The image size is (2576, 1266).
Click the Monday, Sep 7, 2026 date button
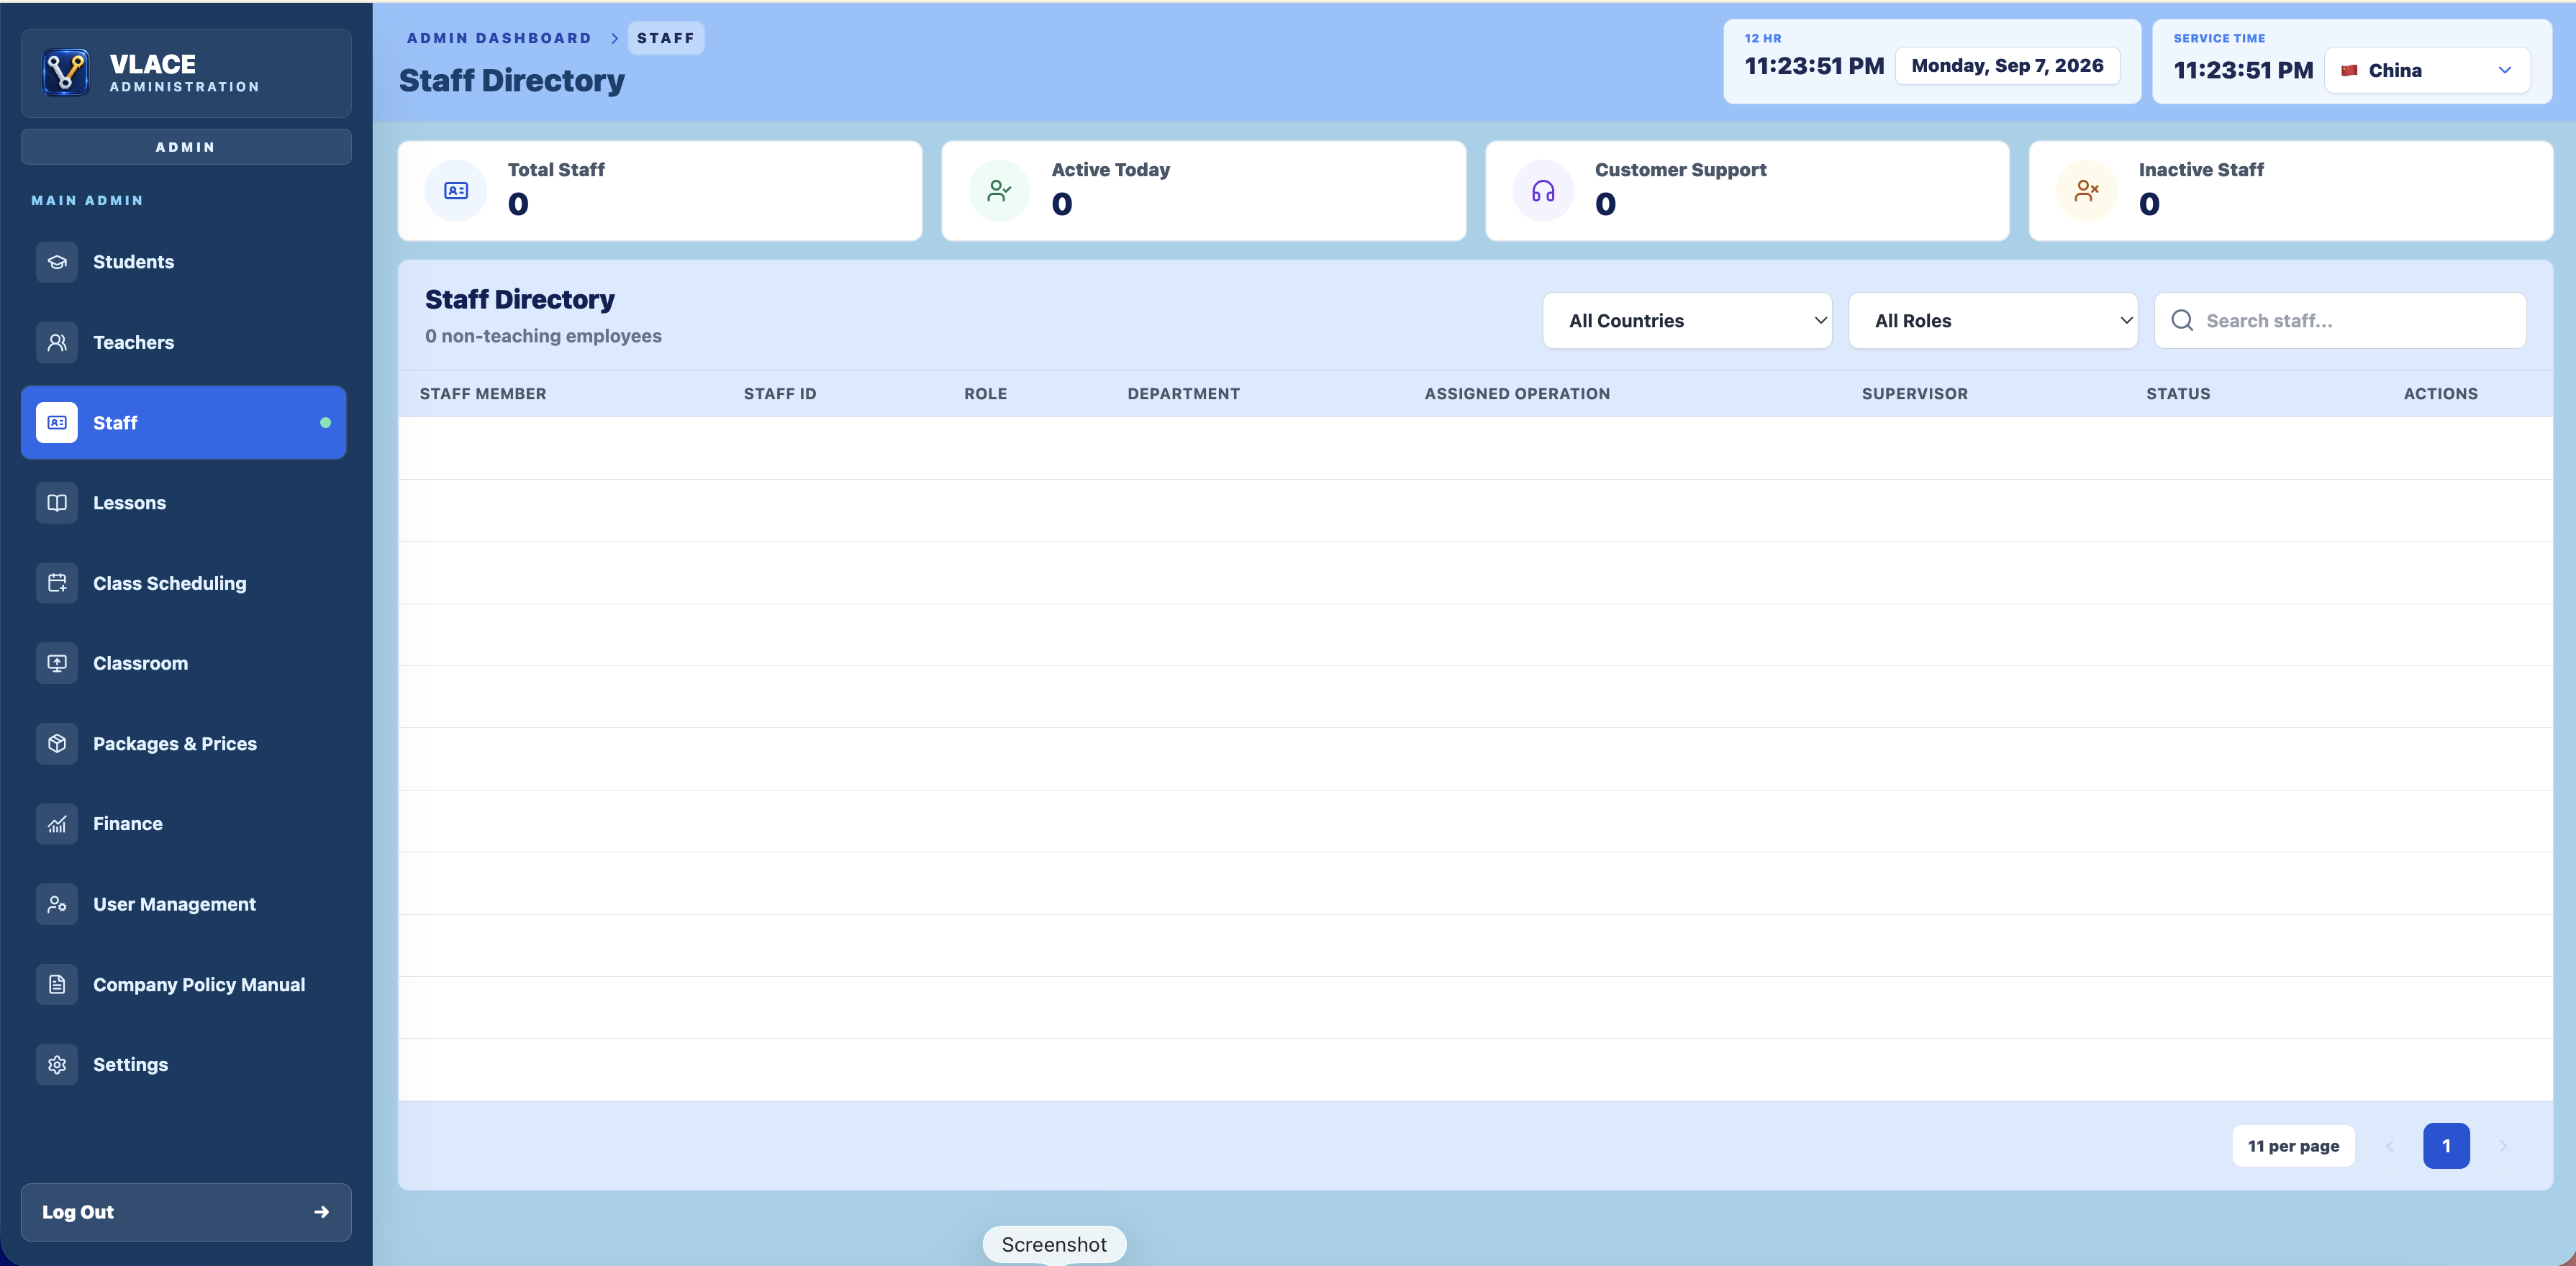pos(2007,66)
